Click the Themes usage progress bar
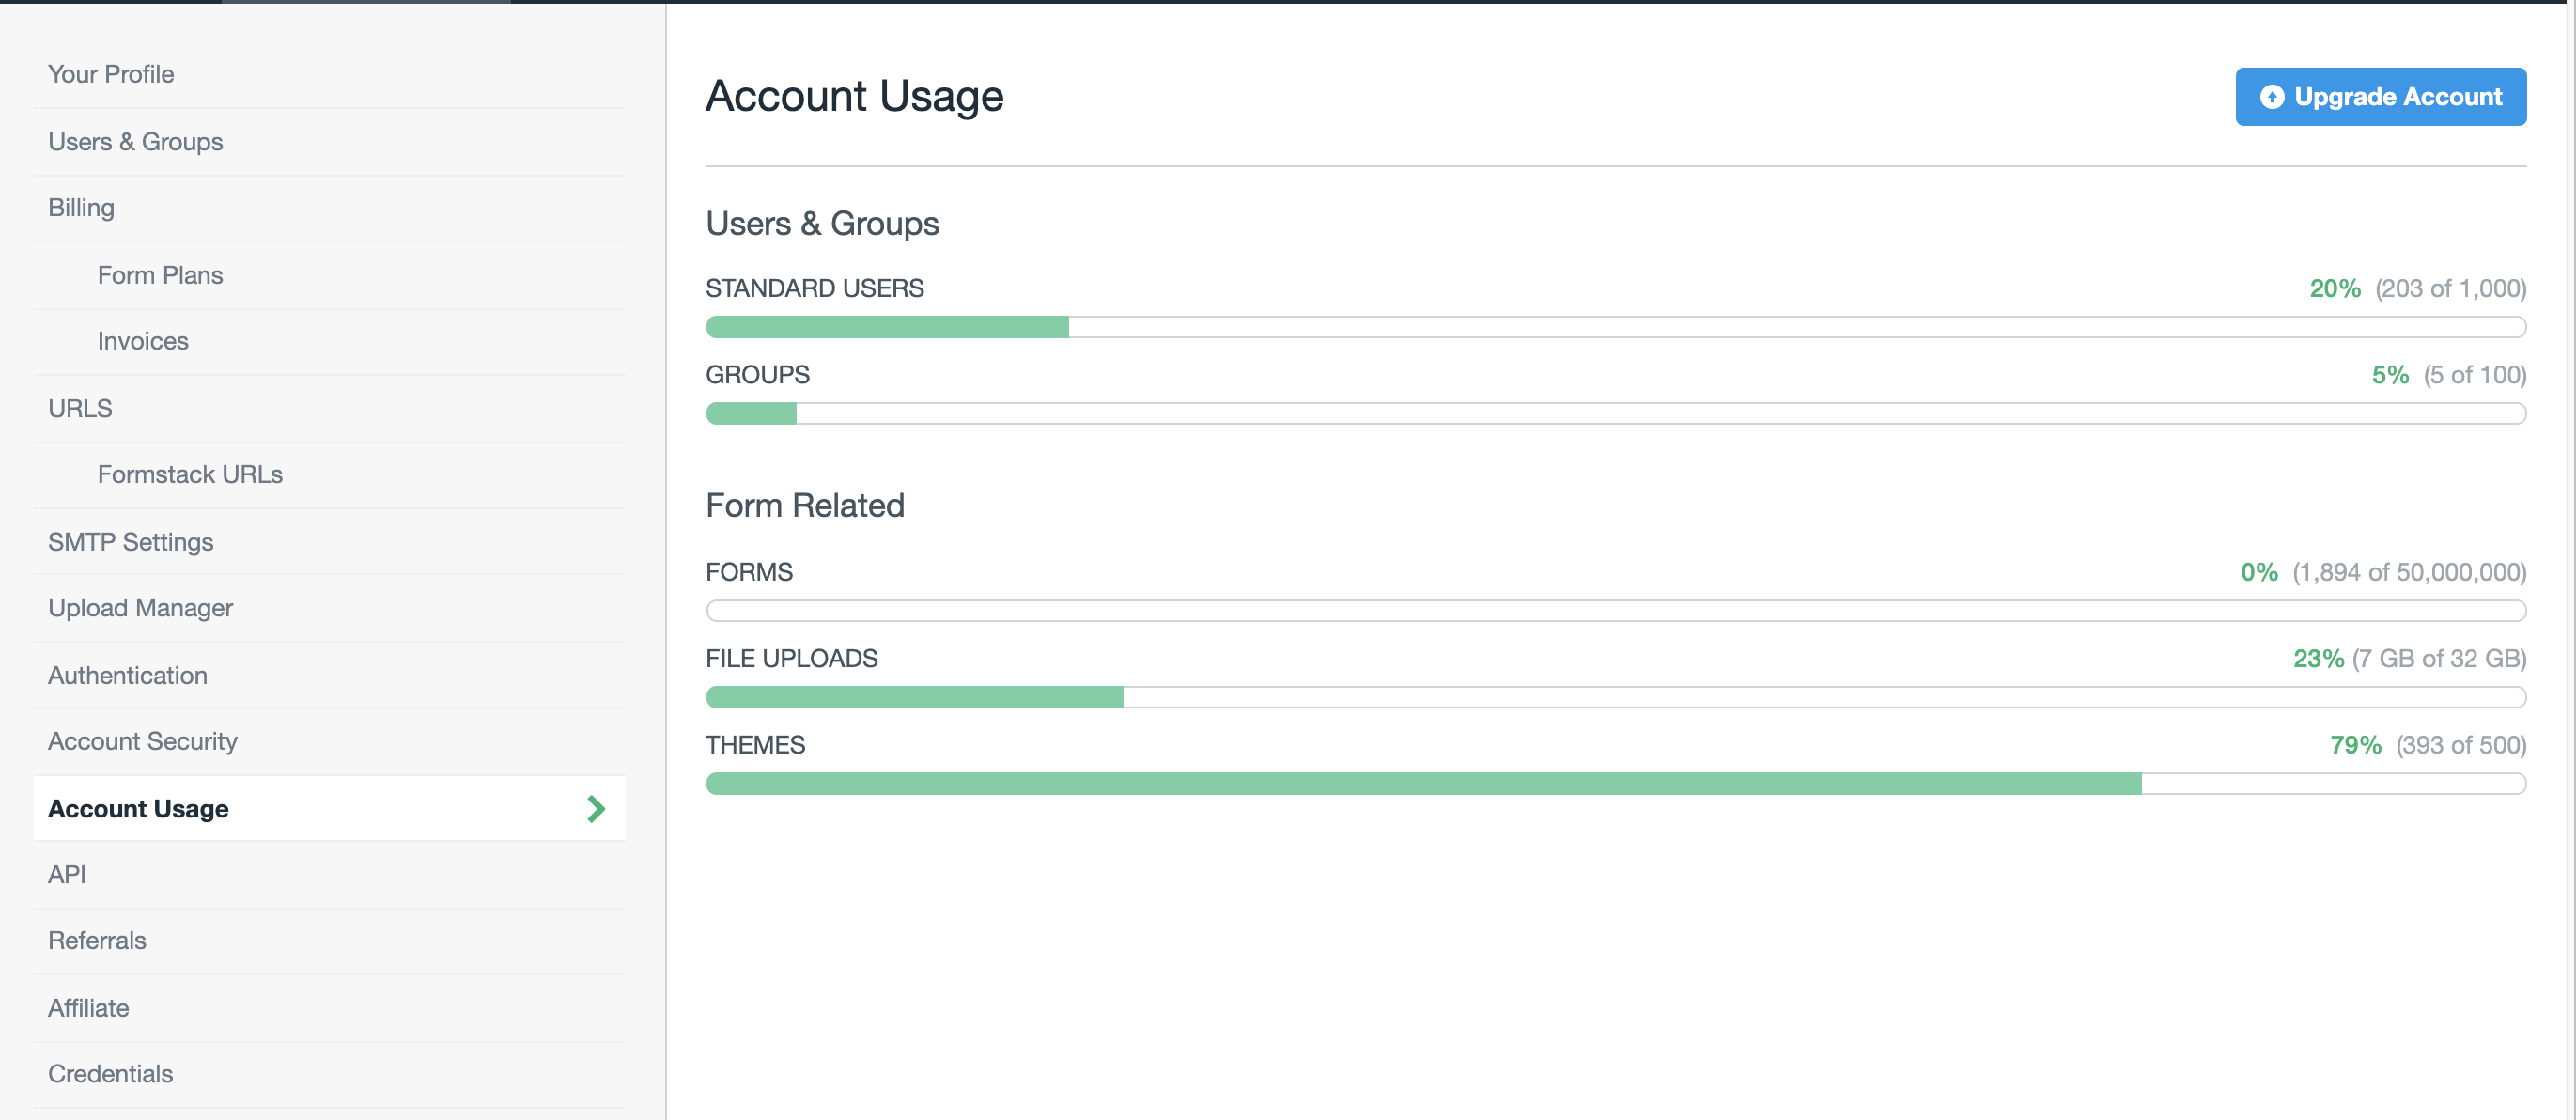 [x=1615, y=784]
